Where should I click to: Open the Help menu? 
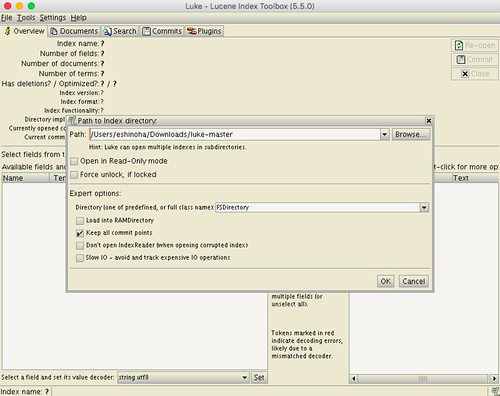point(79,17)
